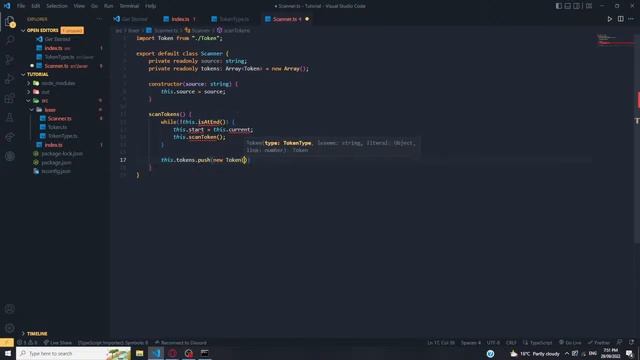Open Explorer panel ellipsis actions
The height and width of the screenshot is (360, 640).
(99, 19)
